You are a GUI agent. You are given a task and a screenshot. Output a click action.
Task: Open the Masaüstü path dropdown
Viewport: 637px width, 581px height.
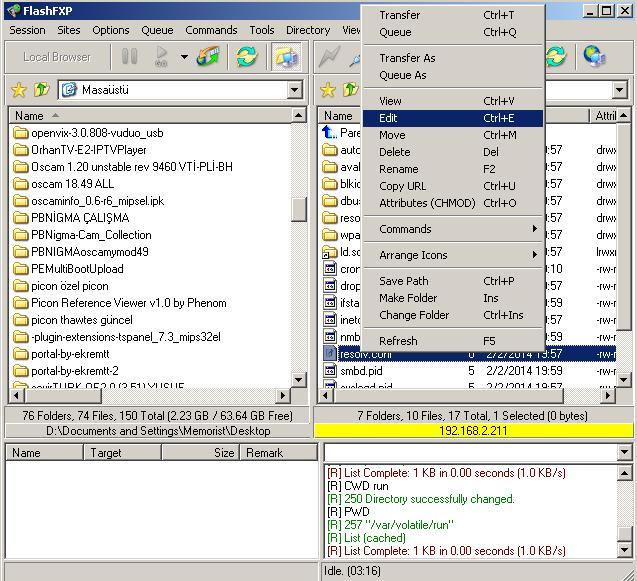coord(295,90)
